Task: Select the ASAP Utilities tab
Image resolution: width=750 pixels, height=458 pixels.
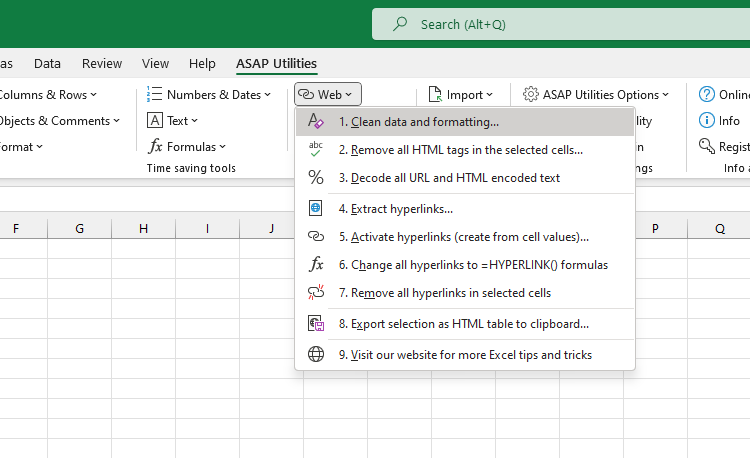Action: pos(276,64)
